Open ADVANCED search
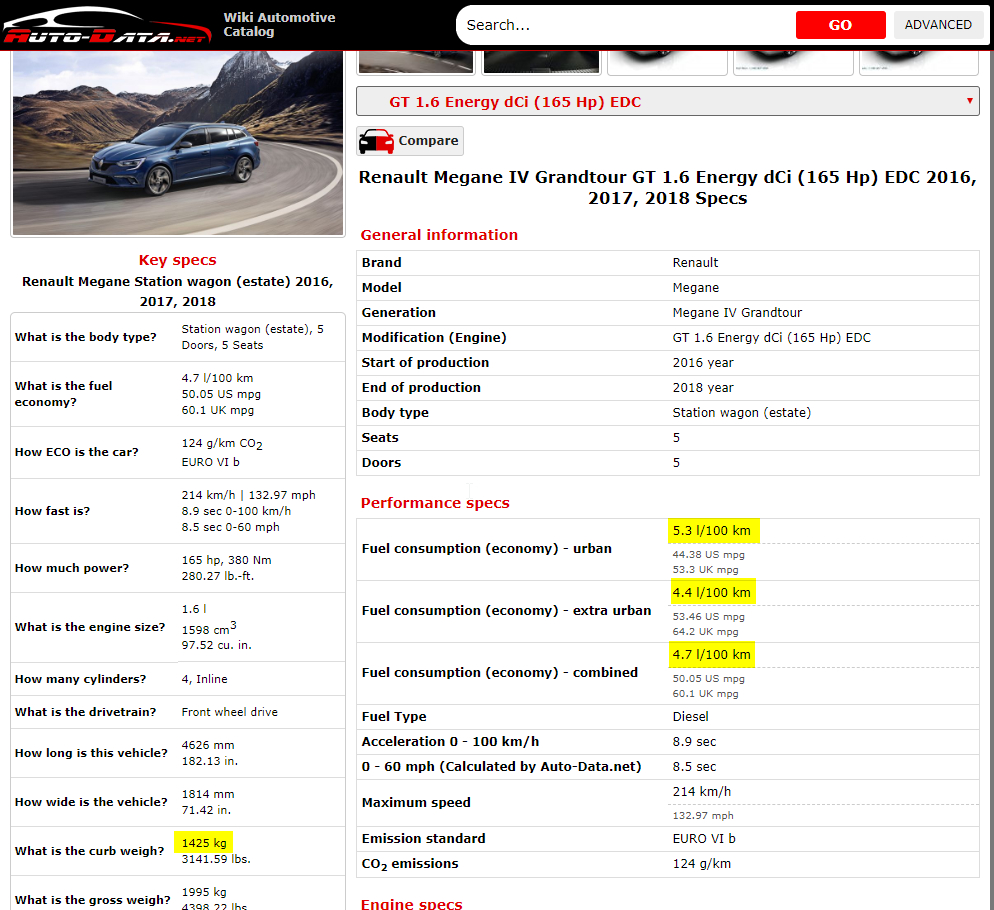994x910 pixels. pyautogui.click(x=938, y=25)
